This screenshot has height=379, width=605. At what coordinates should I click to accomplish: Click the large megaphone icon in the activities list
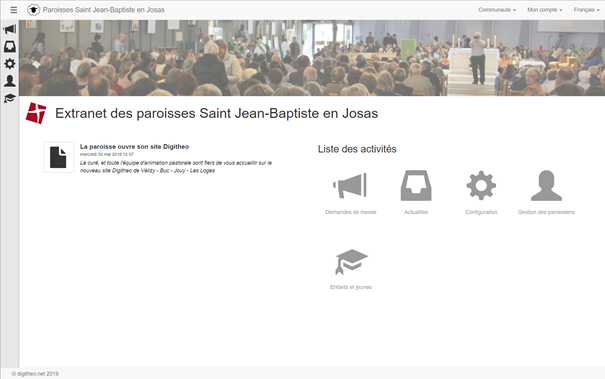(350, 186)
